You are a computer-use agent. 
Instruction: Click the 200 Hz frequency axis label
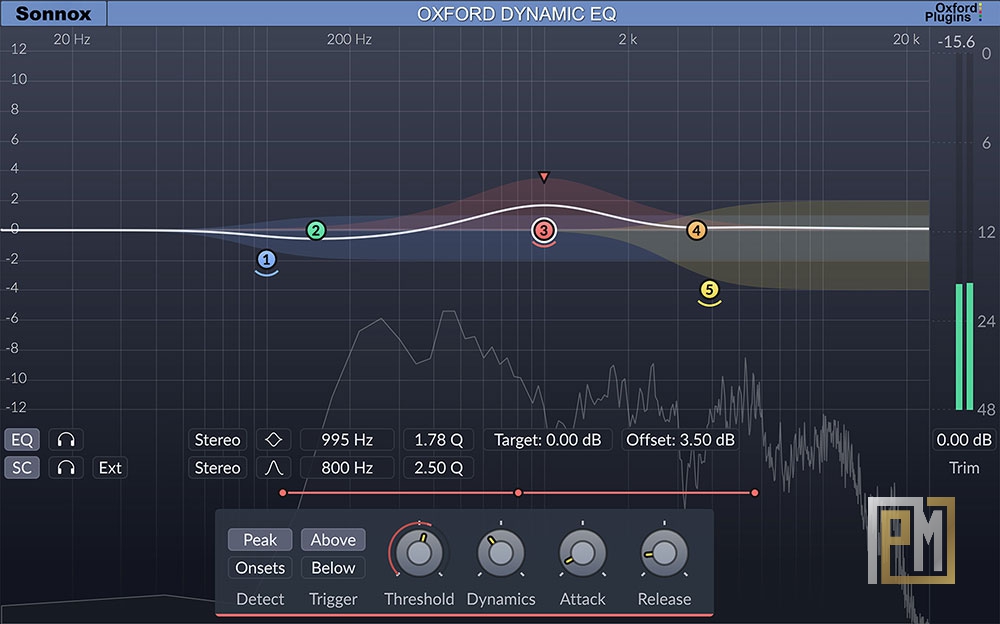coord(349,40)
